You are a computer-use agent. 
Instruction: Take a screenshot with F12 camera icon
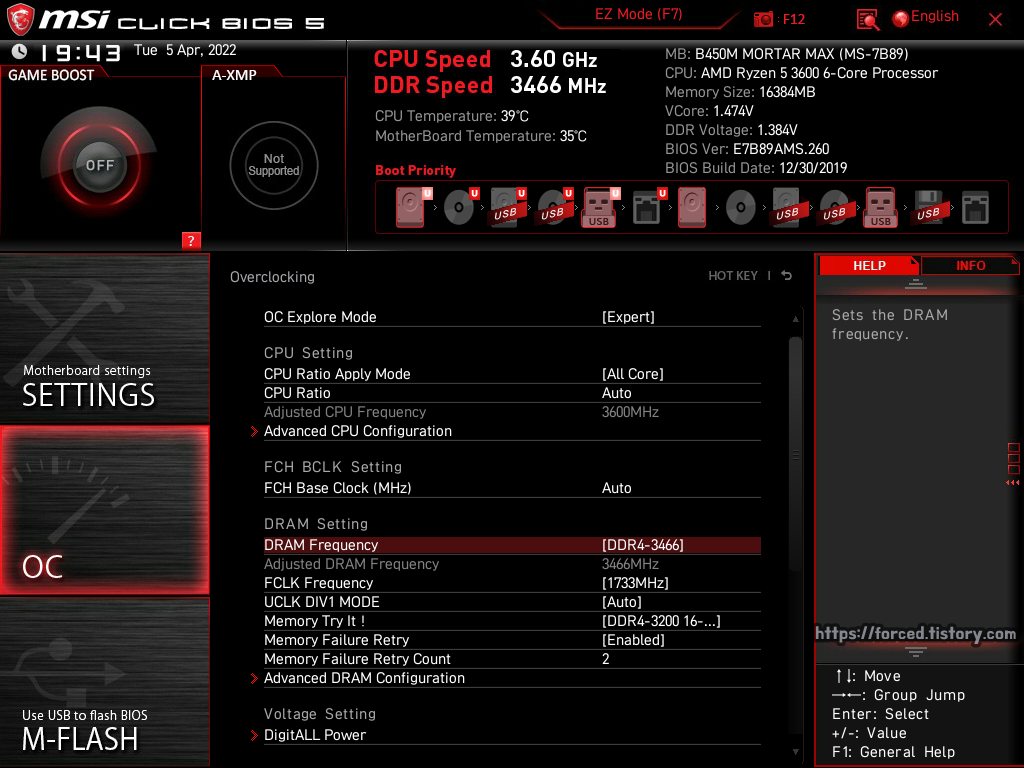pyautogui.click(x=763, y=19)
